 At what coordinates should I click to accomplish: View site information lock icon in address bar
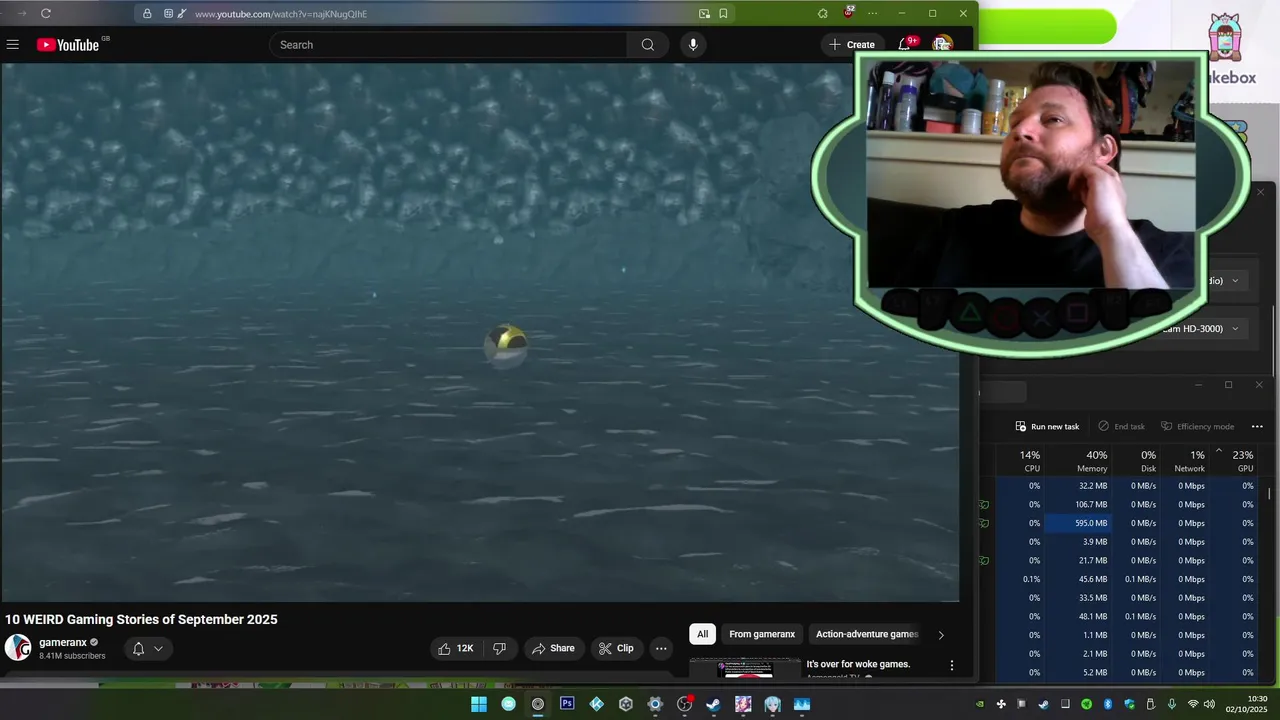pyautogui.click(x=147, y=14)
